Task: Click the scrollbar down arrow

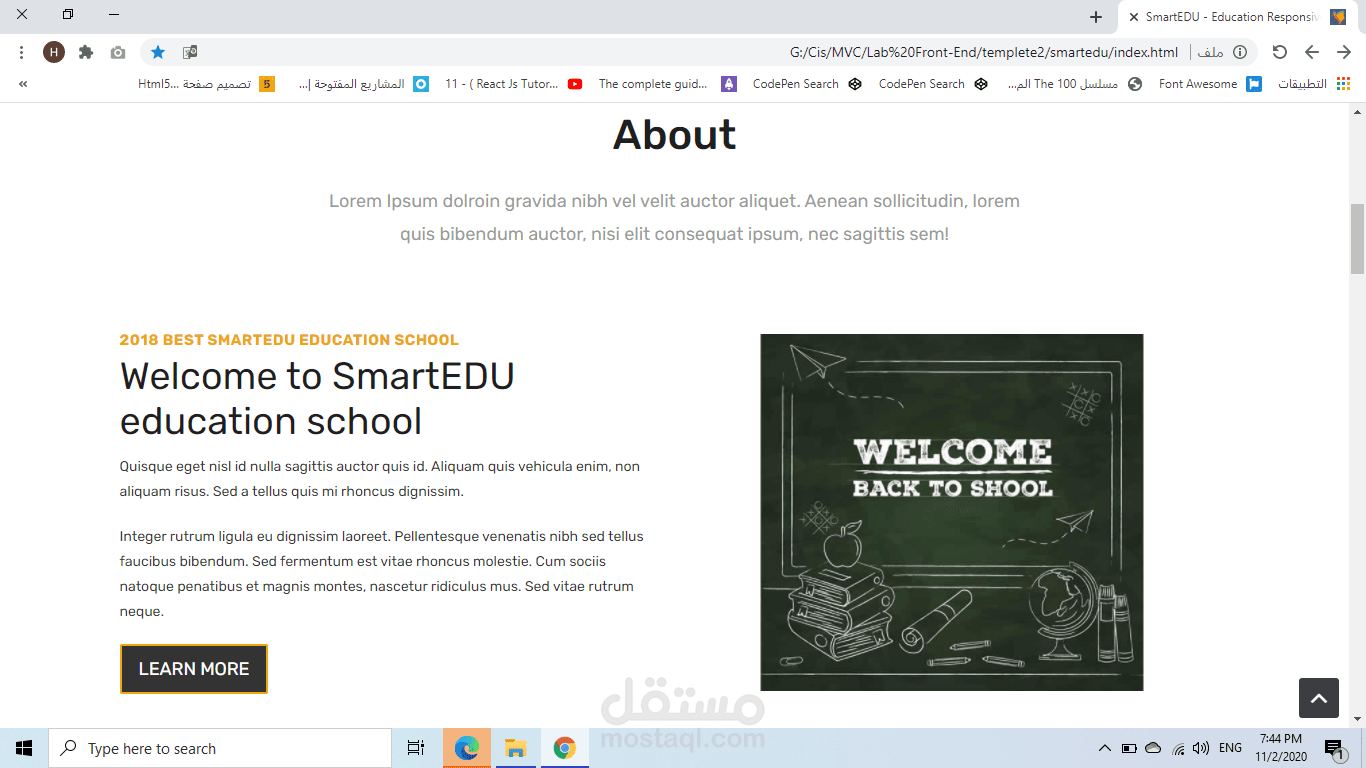Action: pyautogui.click(x=1357, y=719)
